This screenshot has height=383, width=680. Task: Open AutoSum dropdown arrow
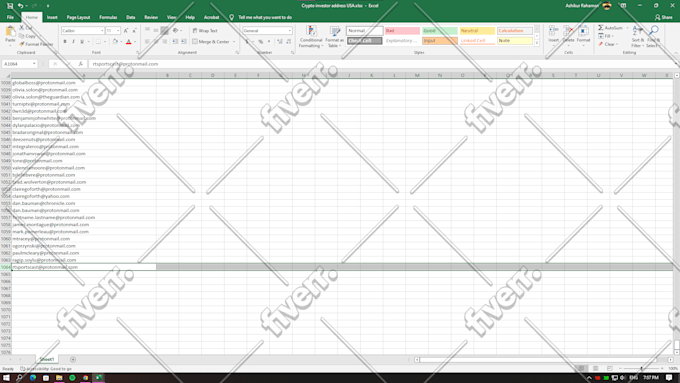(x=627, y=28)
